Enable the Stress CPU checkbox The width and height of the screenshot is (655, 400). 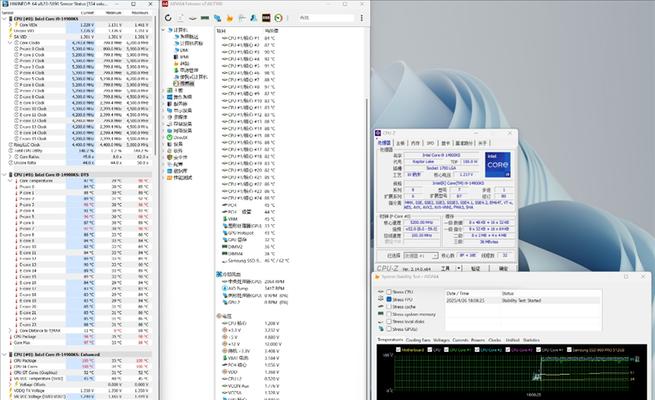tap(389, 292)
